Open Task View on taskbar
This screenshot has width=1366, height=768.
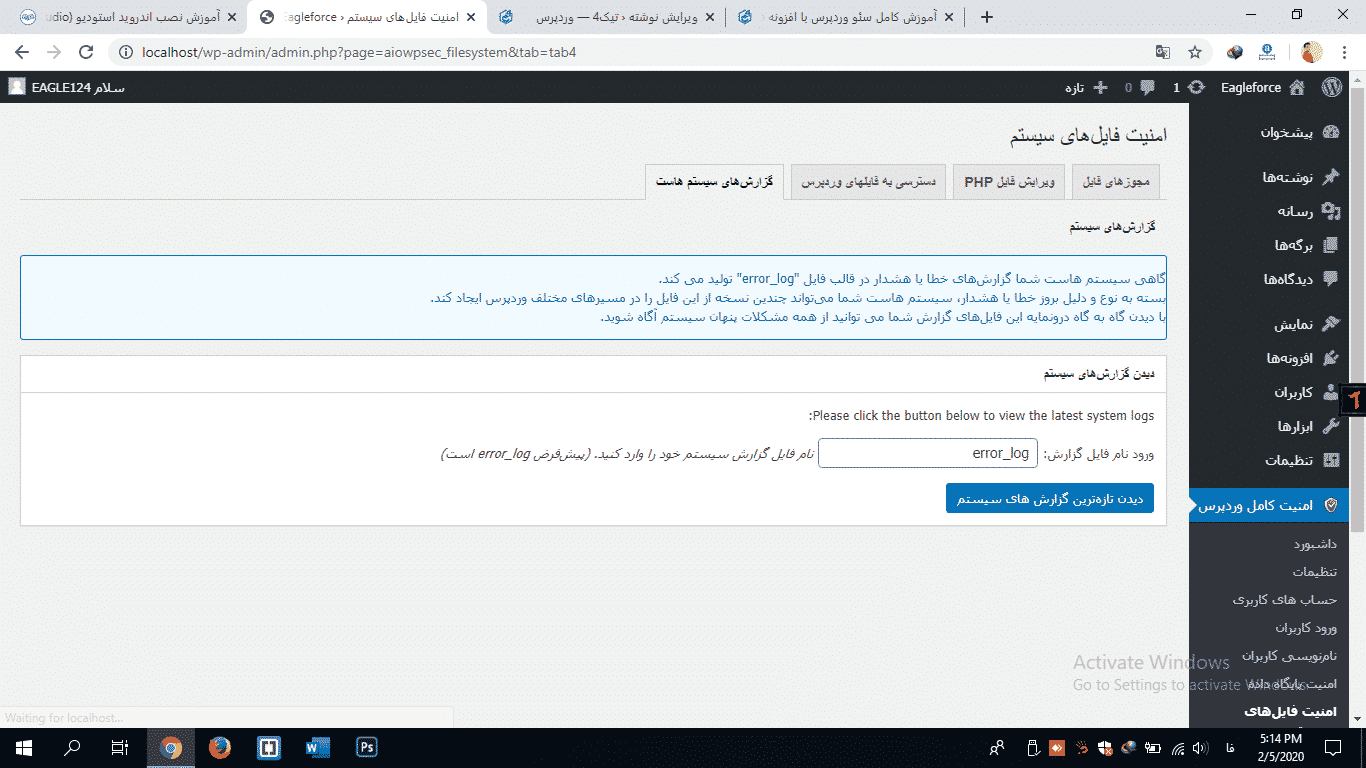coord(120,747)
